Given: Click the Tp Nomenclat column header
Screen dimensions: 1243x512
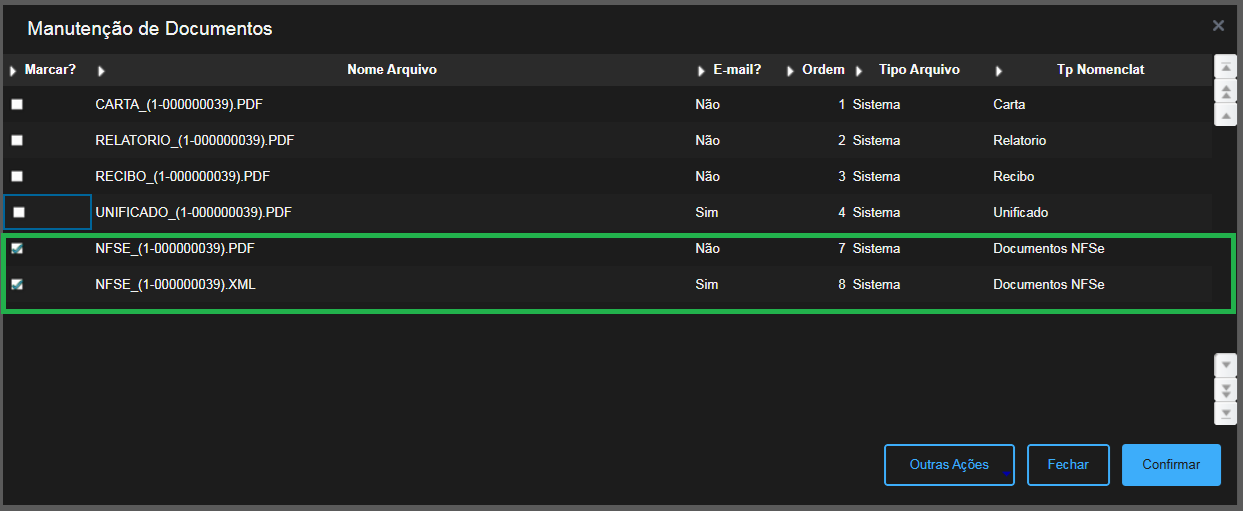Looking at the screenshot, I should 1100,70.
